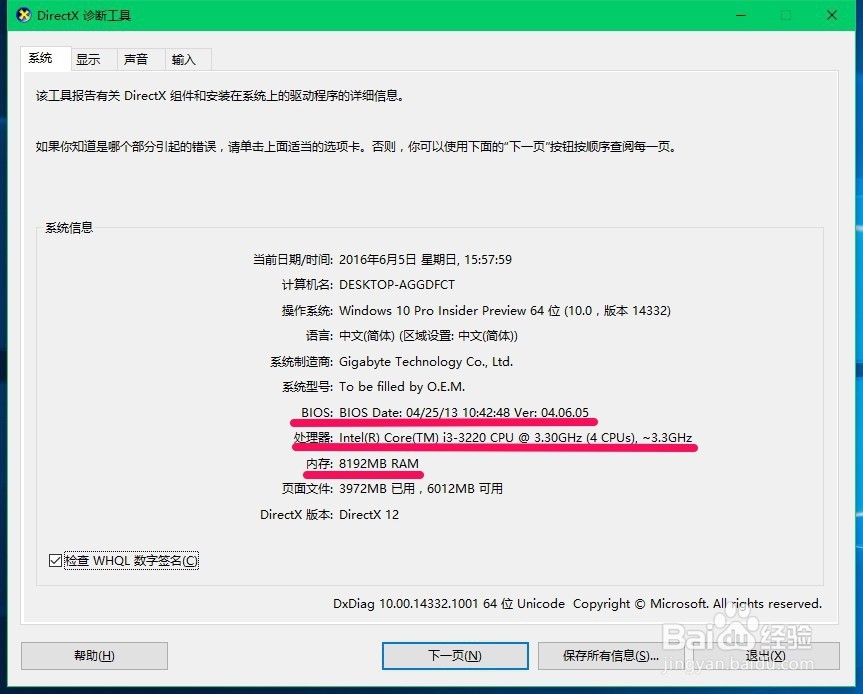Click the 系统信息 group label
Viewport: 863px width, 694px height.
click(x=69, y=227)
